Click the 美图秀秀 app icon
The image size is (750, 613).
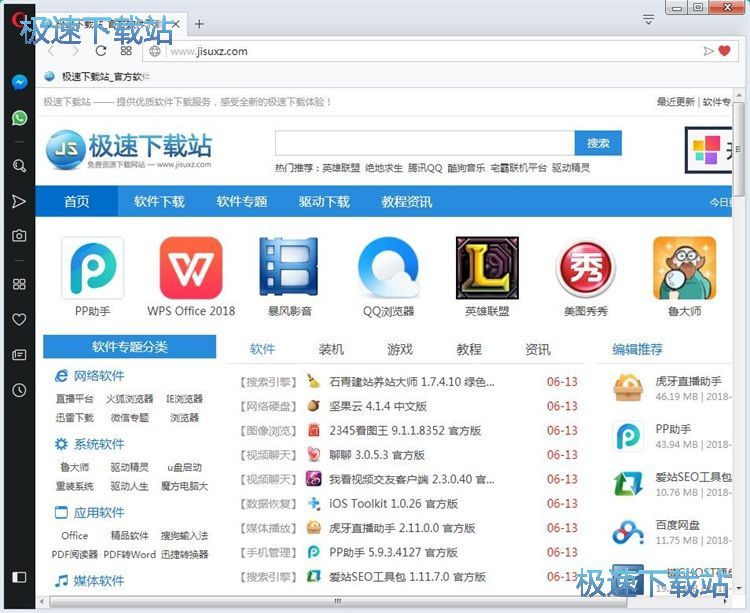click(585, 268)
